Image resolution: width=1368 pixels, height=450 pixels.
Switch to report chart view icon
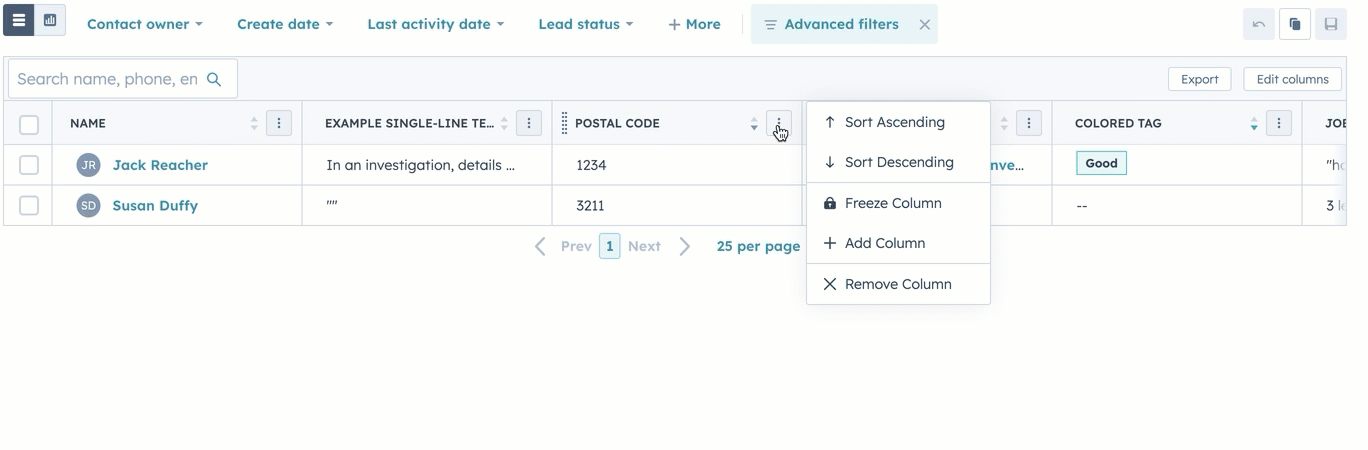(x=50, y=20)
